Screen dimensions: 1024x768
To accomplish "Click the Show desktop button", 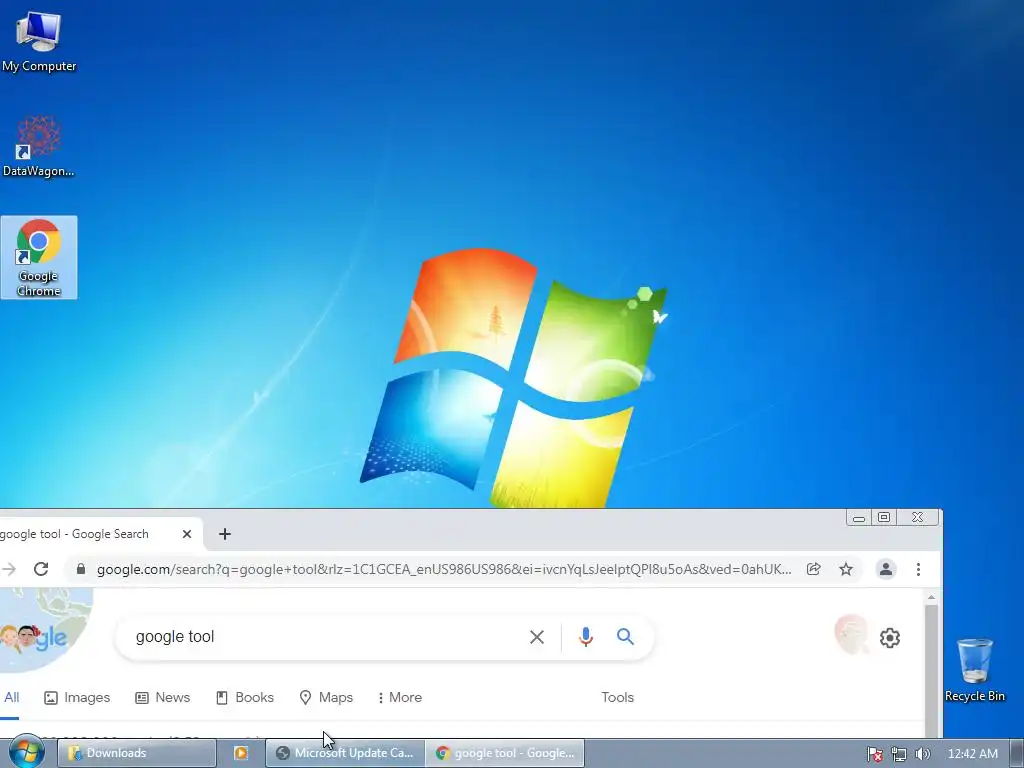I will (1016, 753).
